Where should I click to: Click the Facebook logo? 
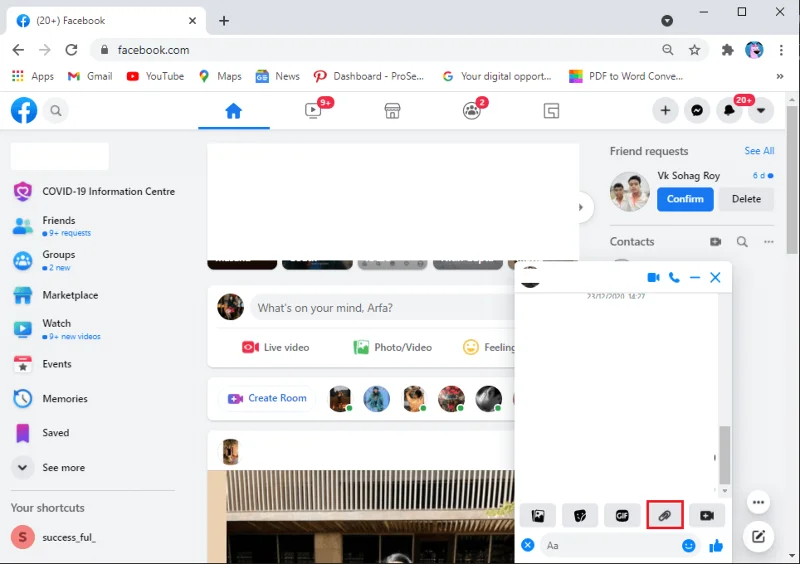[24, 110]
